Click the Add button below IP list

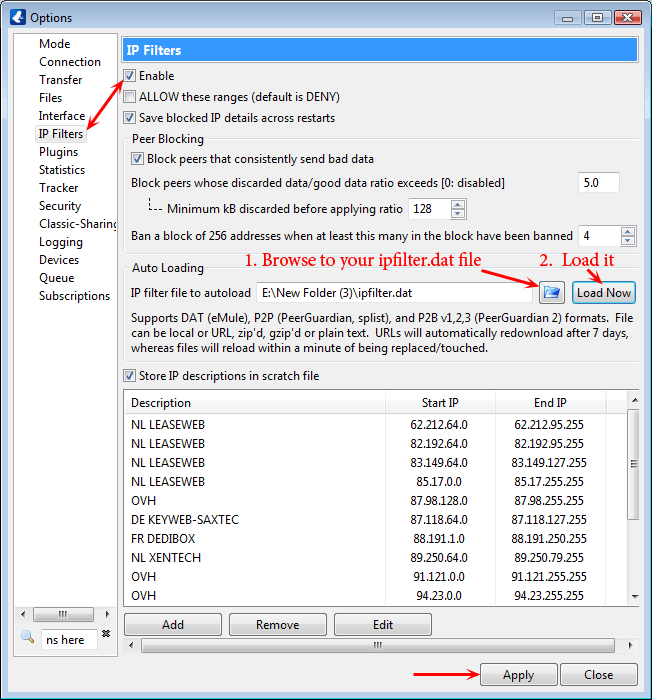tap(173, 625)
